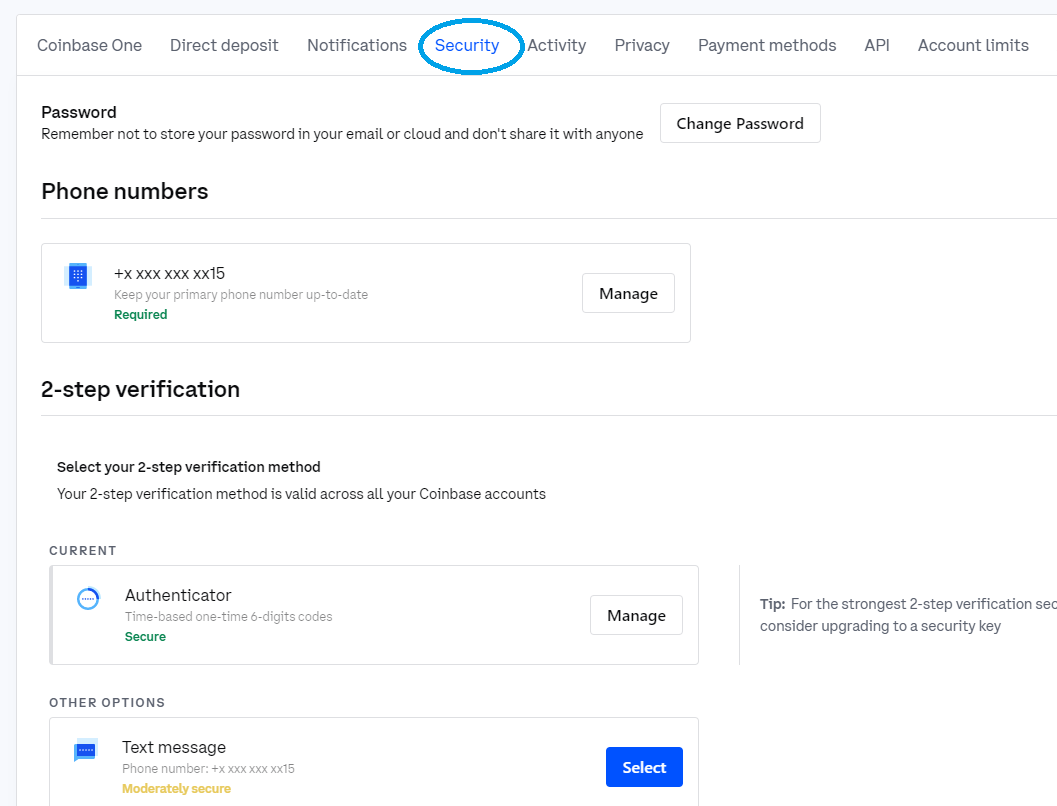
Task: Click 'Select your 2-step verification method' text
Action: pyautogui.click(x=189, y=467)
